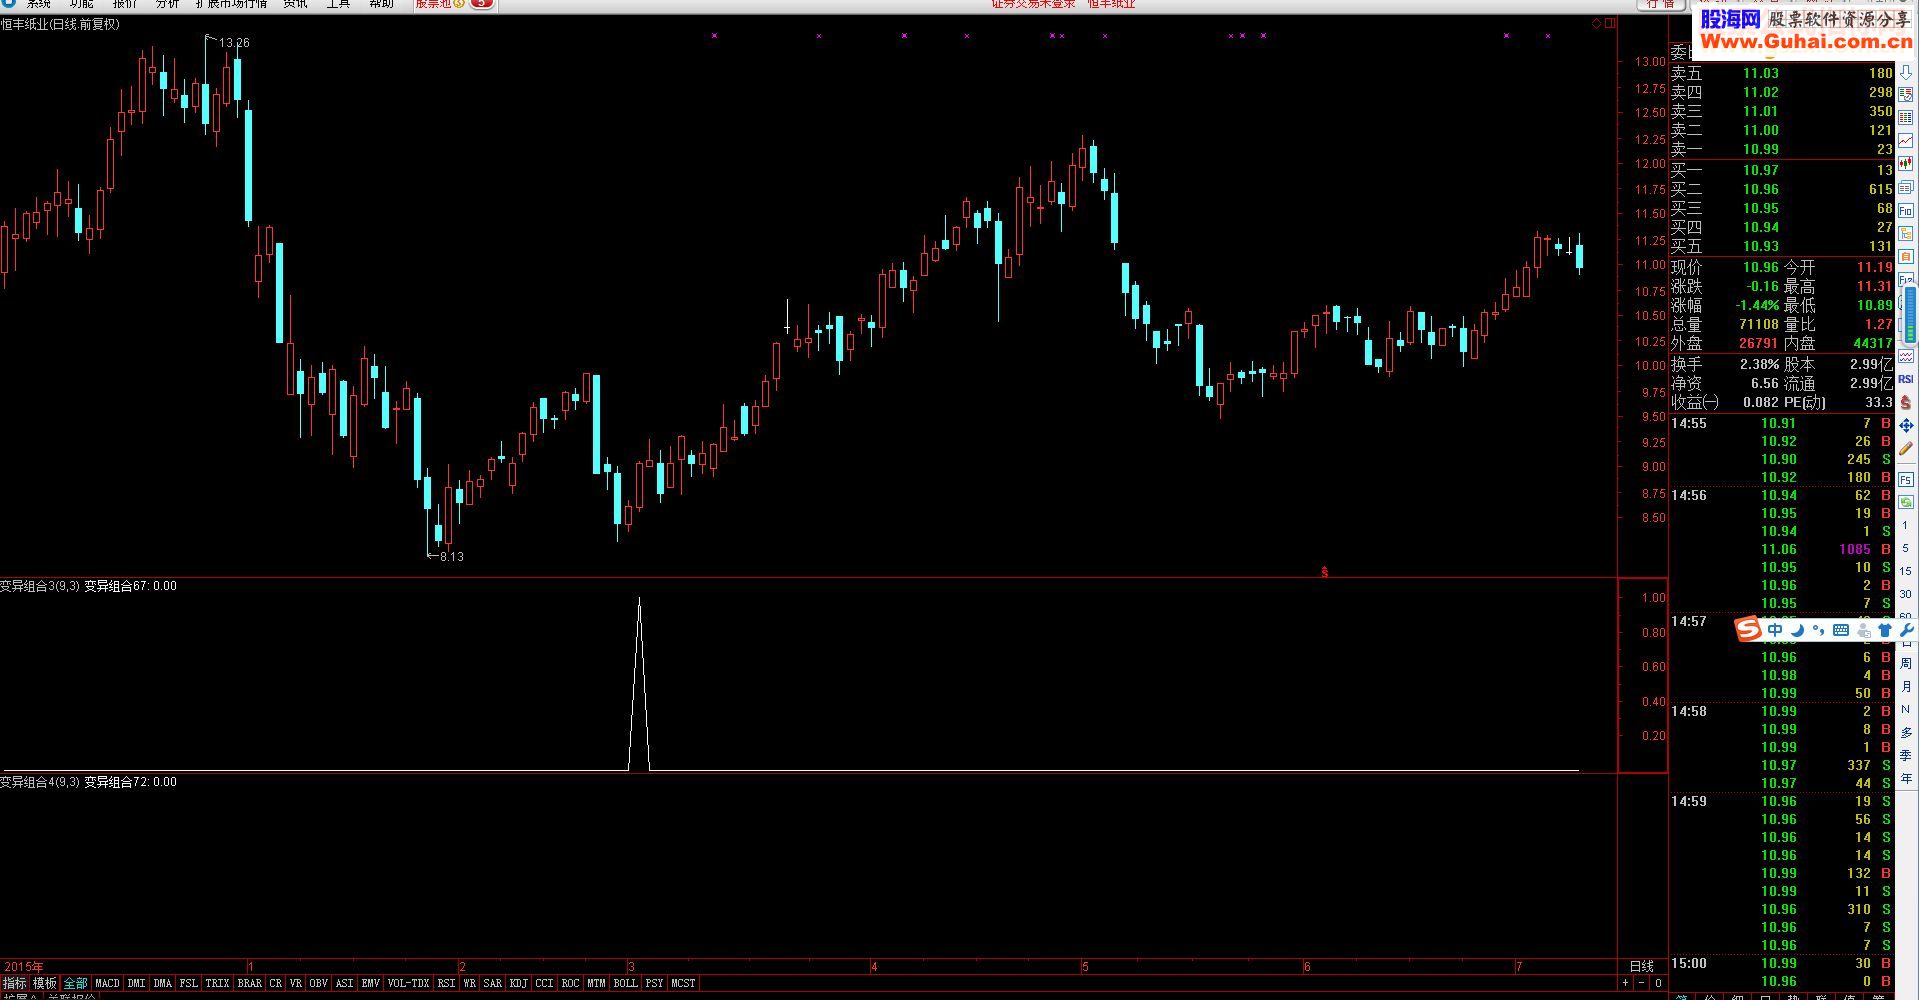
Task: Open the quote list icon in right toolbar
Action: [x=1906, y=95]
